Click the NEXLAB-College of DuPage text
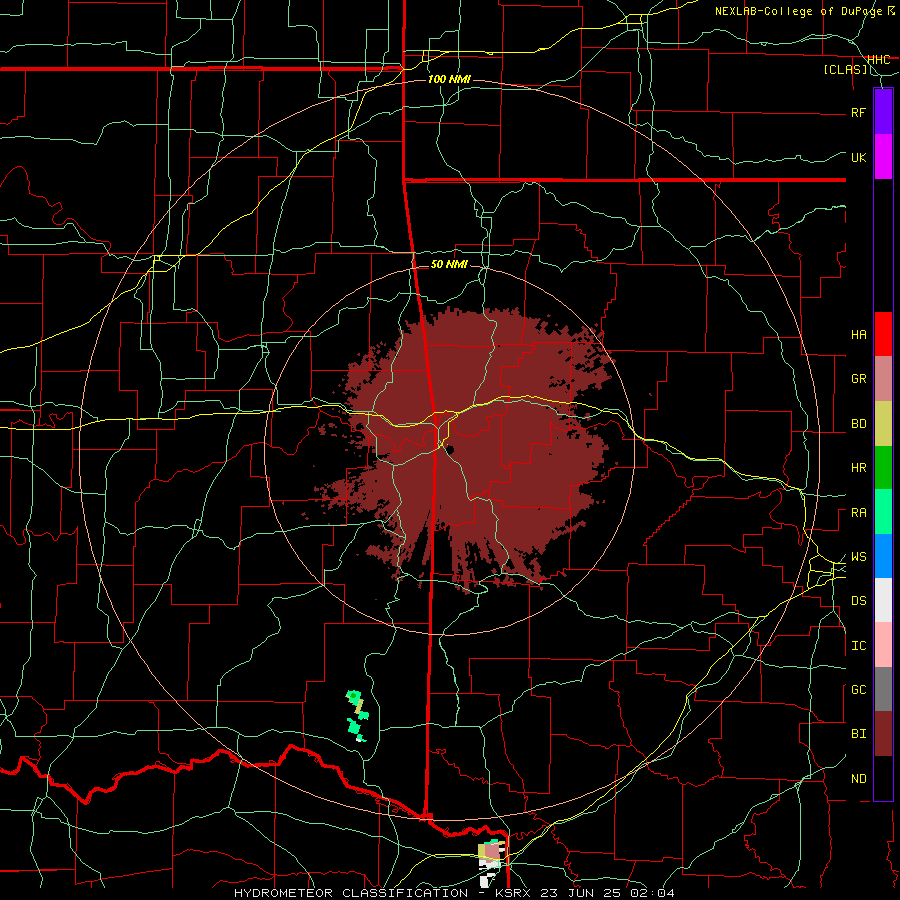Screen dimensions: 900x900 pyautogui.click(x=801, y=11)
